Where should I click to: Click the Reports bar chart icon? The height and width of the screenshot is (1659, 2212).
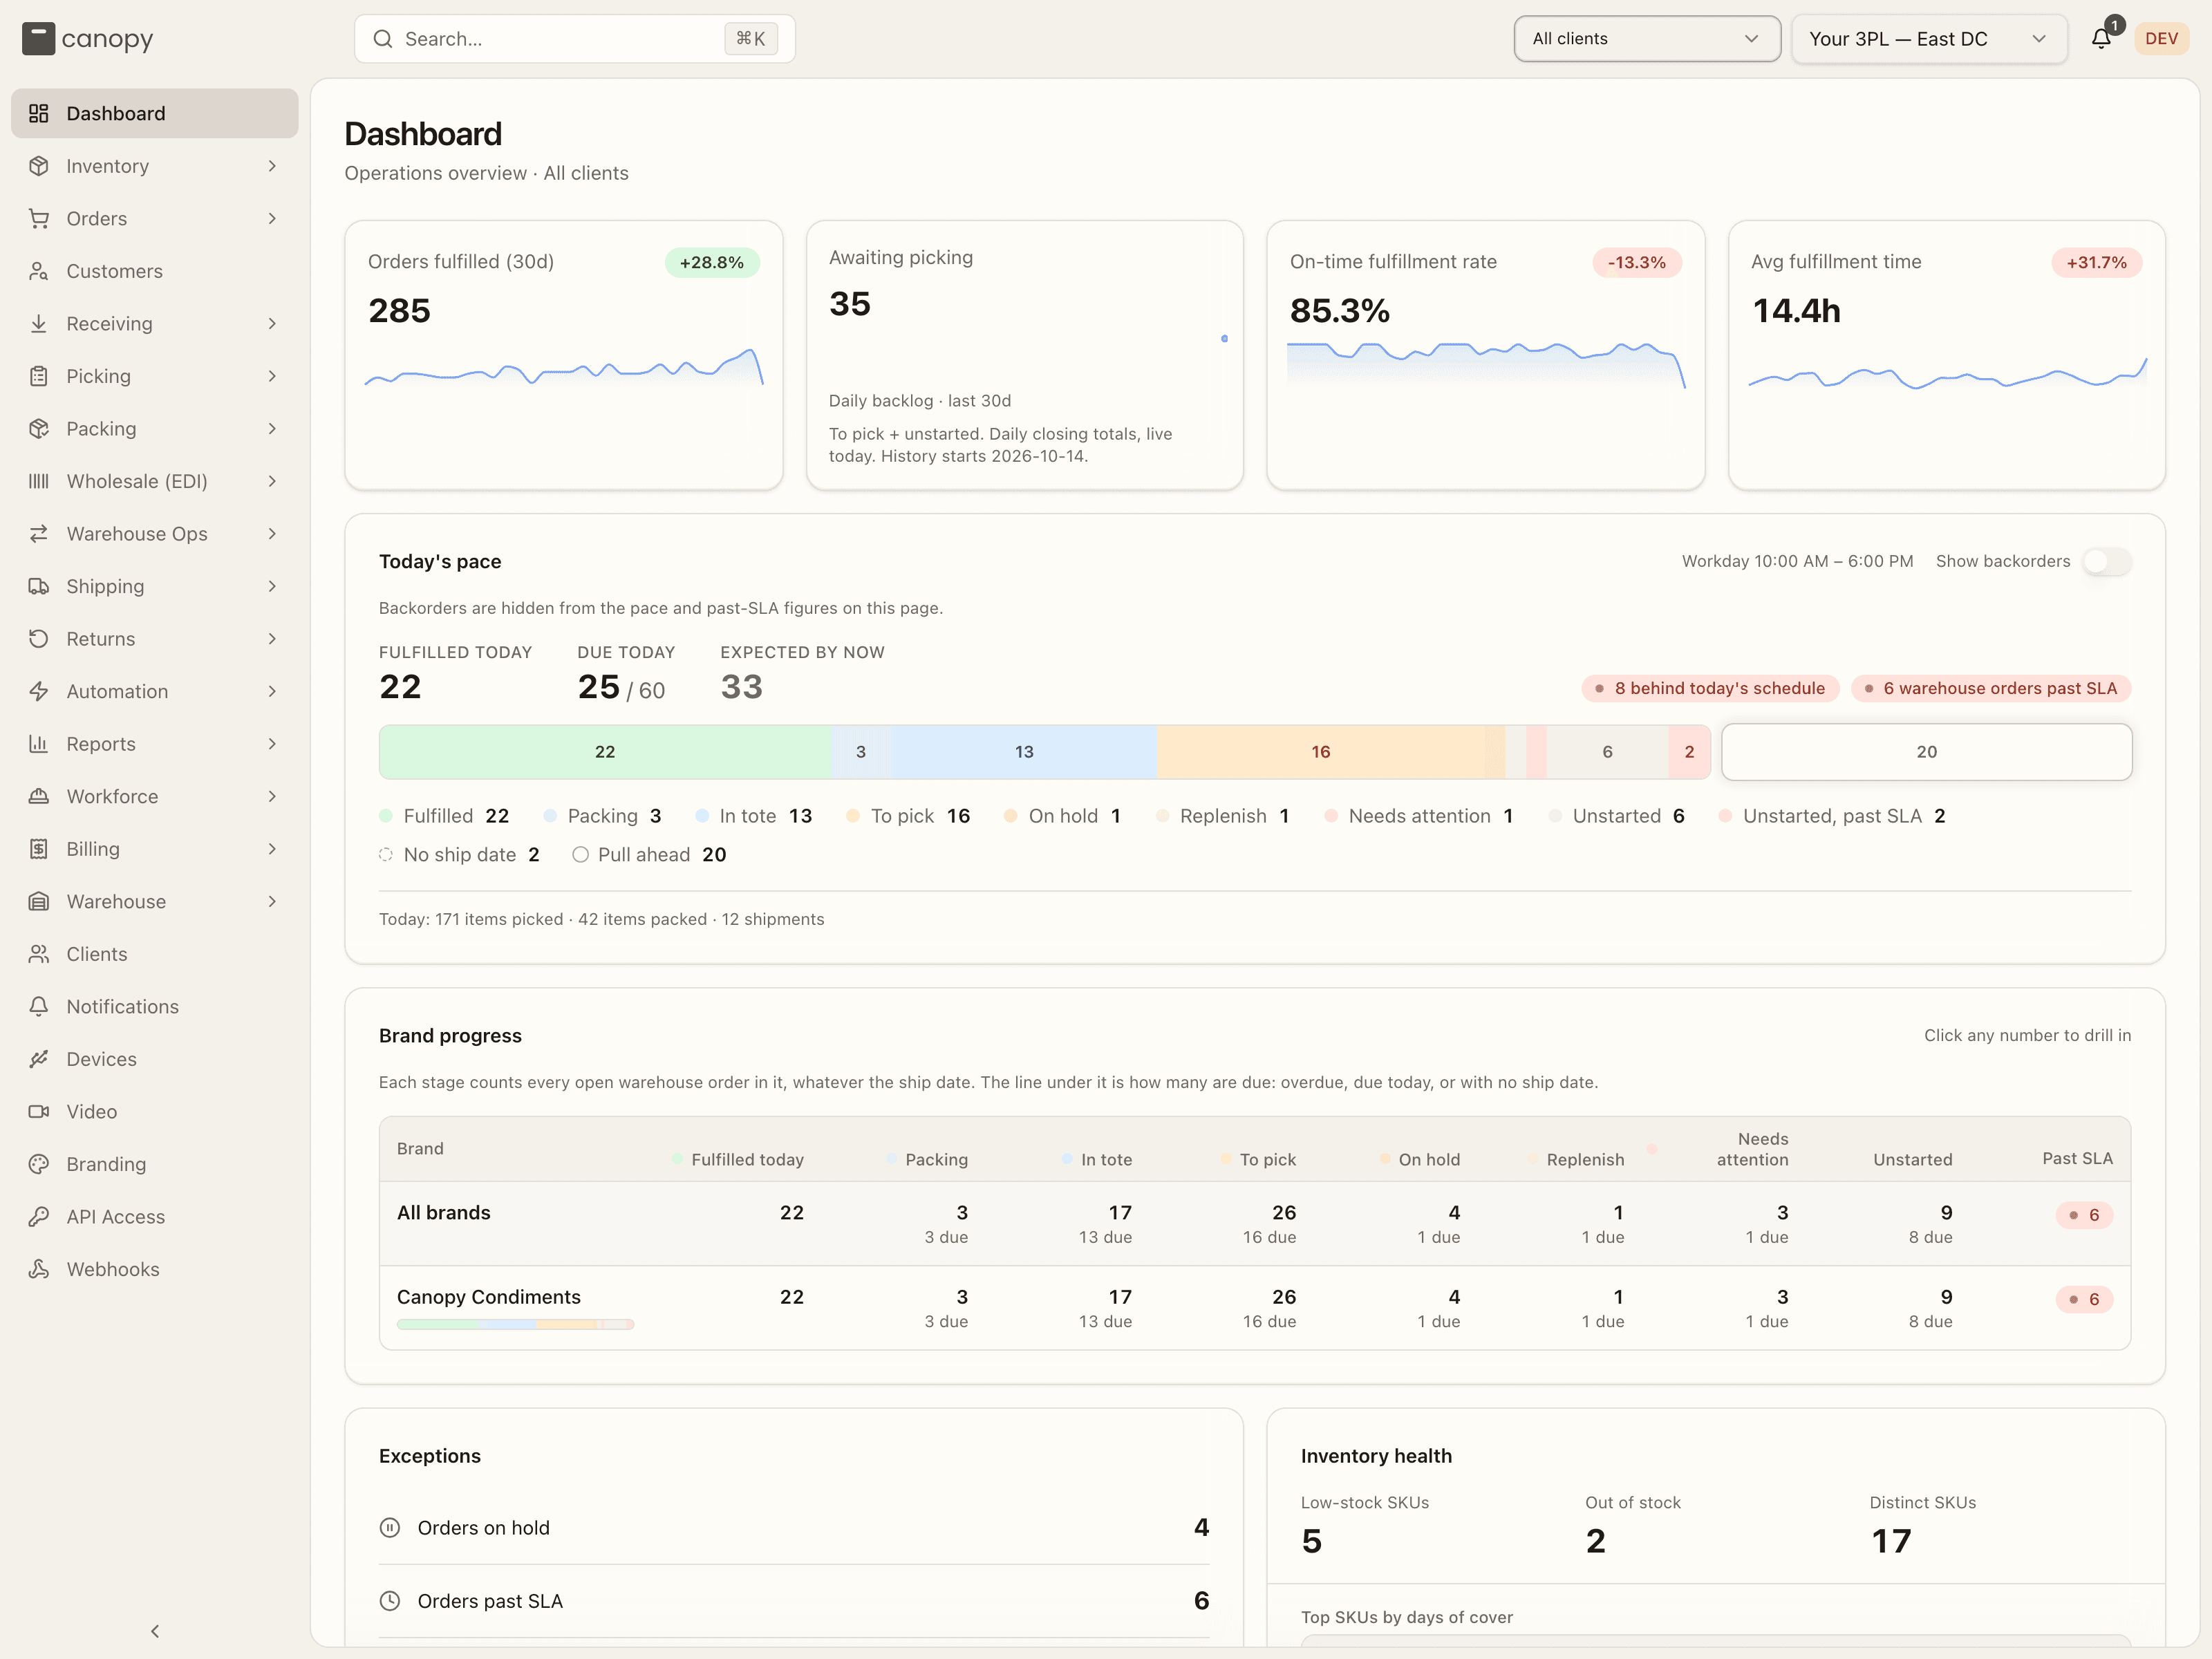point(39,743)
